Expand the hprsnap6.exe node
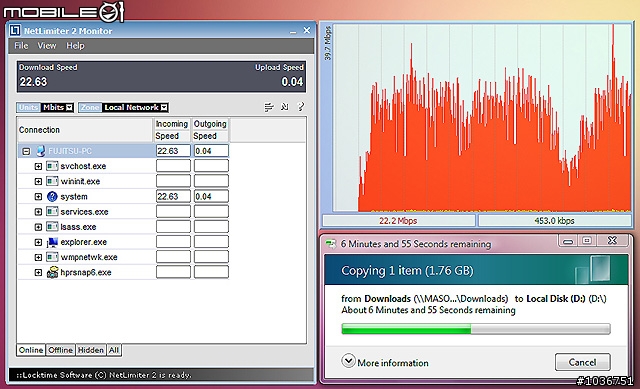Viewport: 640px width, 389px height. coord(38,273)
